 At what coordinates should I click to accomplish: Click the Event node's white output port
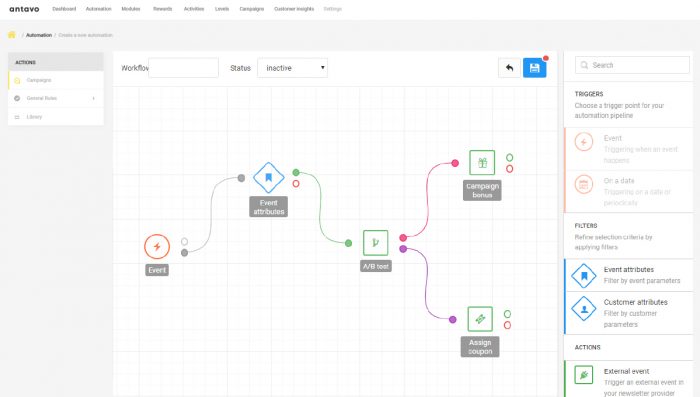point(184,242)
